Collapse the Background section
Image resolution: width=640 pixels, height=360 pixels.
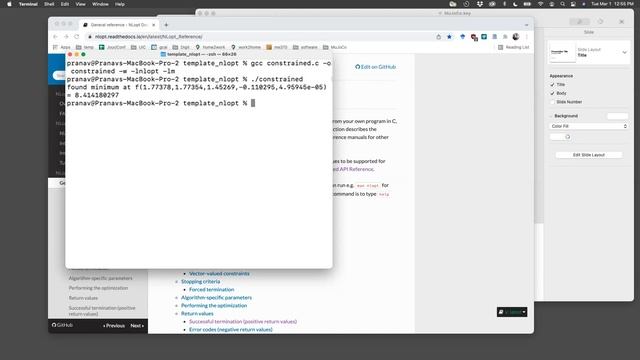click(551, 116)
